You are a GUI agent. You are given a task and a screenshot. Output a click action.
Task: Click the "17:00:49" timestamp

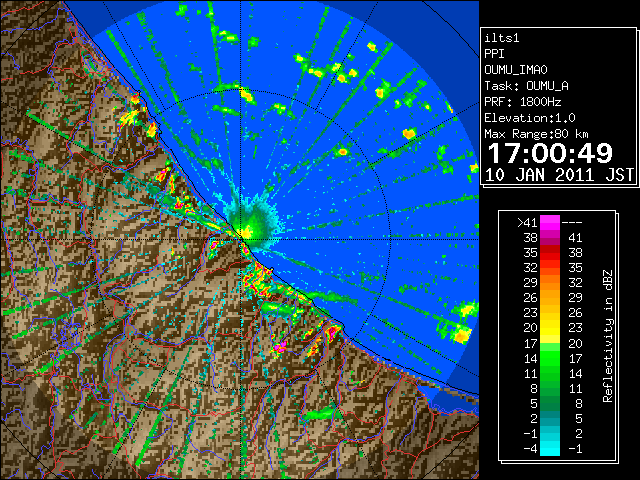coord(550,153)
